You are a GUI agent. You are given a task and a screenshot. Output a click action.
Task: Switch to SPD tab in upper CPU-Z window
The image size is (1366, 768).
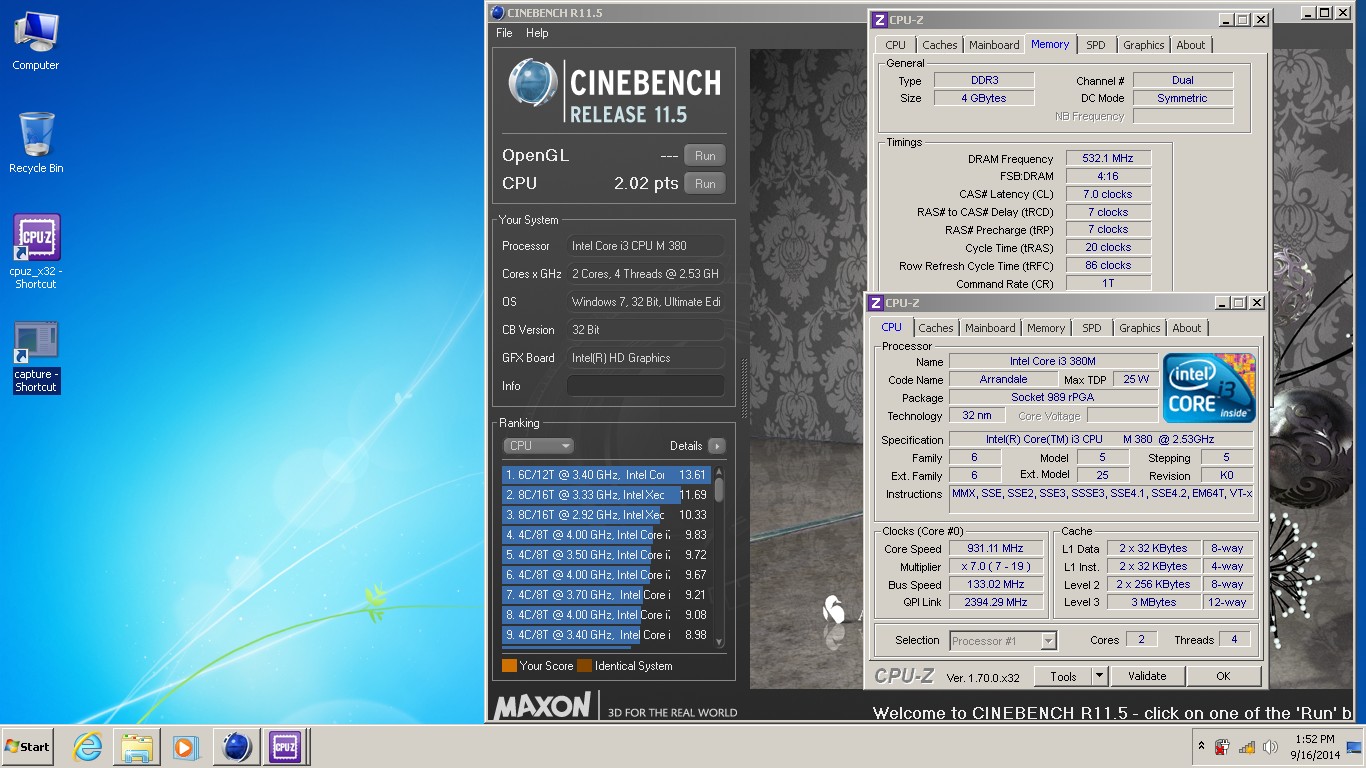(x=1096, y=45)
